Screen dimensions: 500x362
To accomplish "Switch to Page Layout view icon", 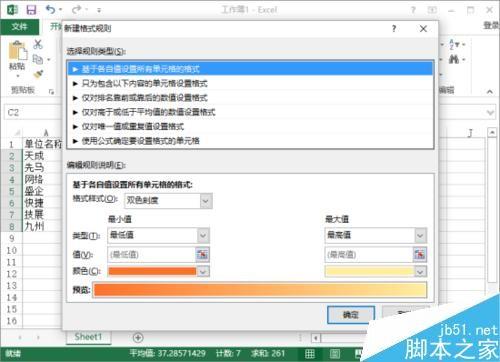I will (x=335, y=354).
